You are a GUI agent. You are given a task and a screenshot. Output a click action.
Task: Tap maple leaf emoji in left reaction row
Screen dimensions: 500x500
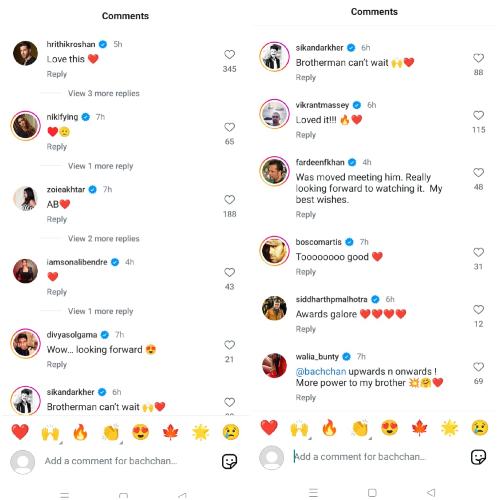171,432
